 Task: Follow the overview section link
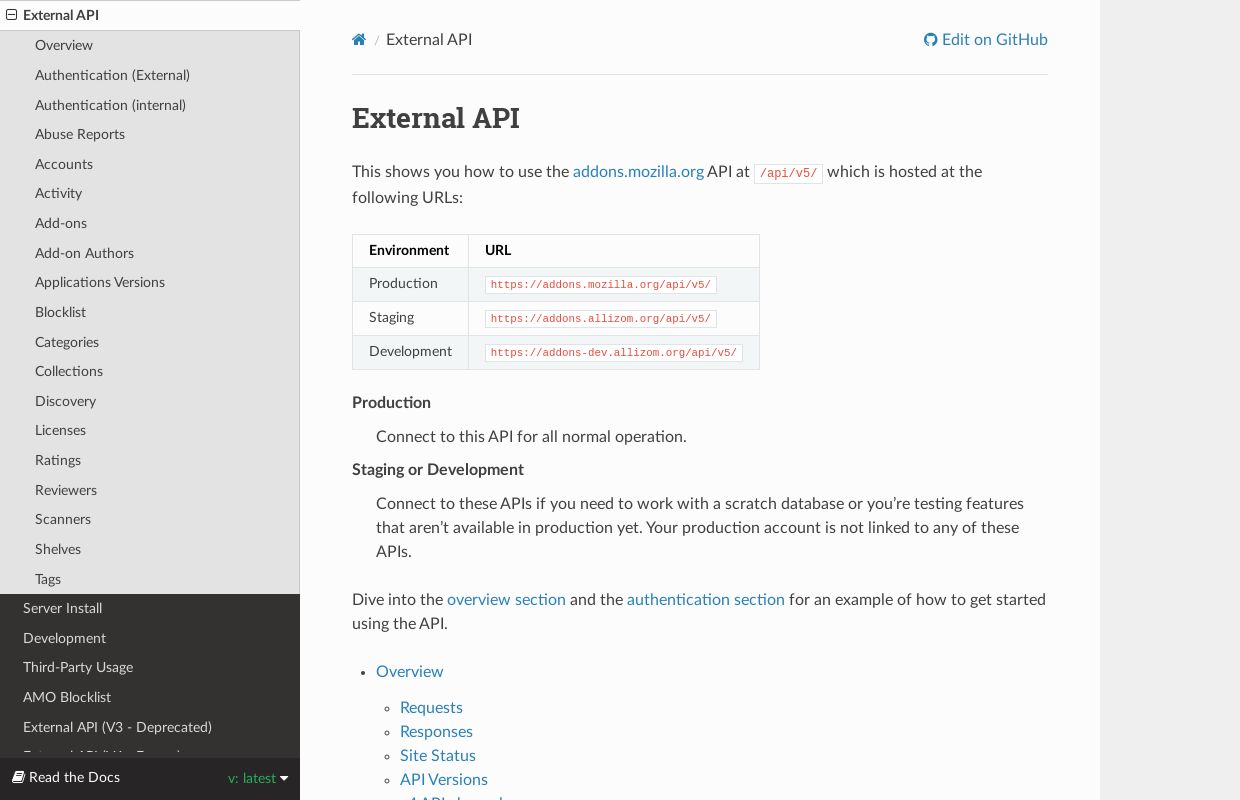(506, 599)
